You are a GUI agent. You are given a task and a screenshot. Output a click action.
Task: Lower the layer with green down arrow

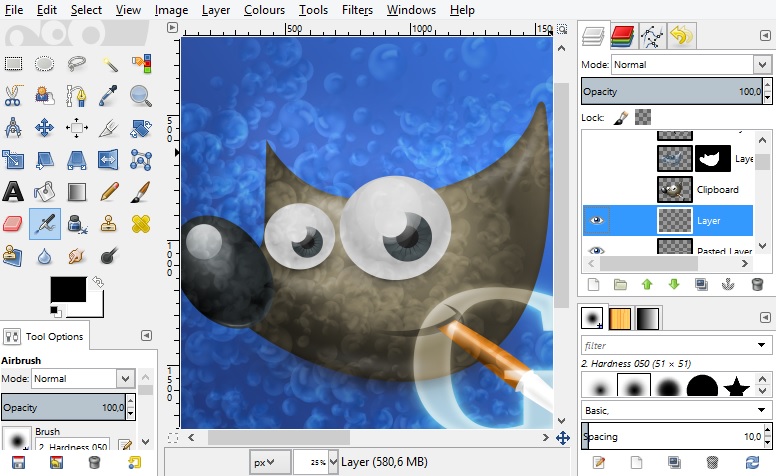pyautogui.click(x=674, y=285)
